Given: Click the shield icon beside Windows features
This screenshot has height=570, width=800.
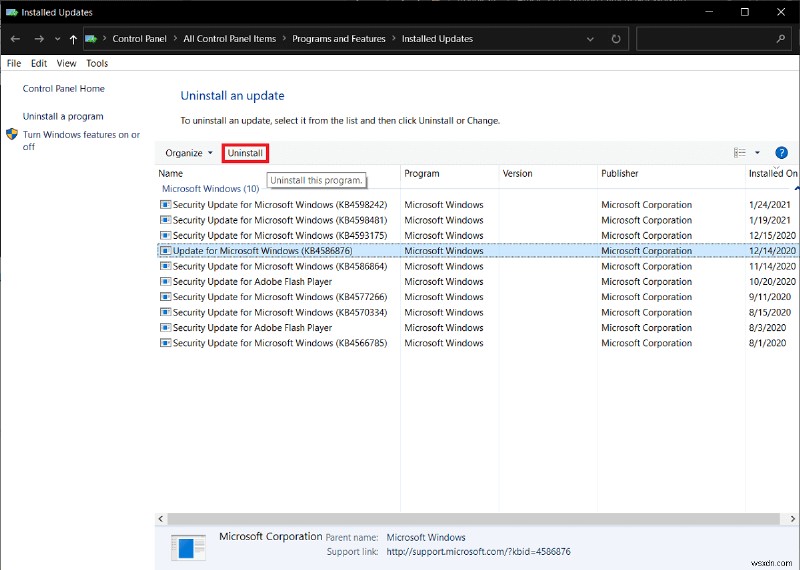Looking at the screenshot, I should coord(12,134).
